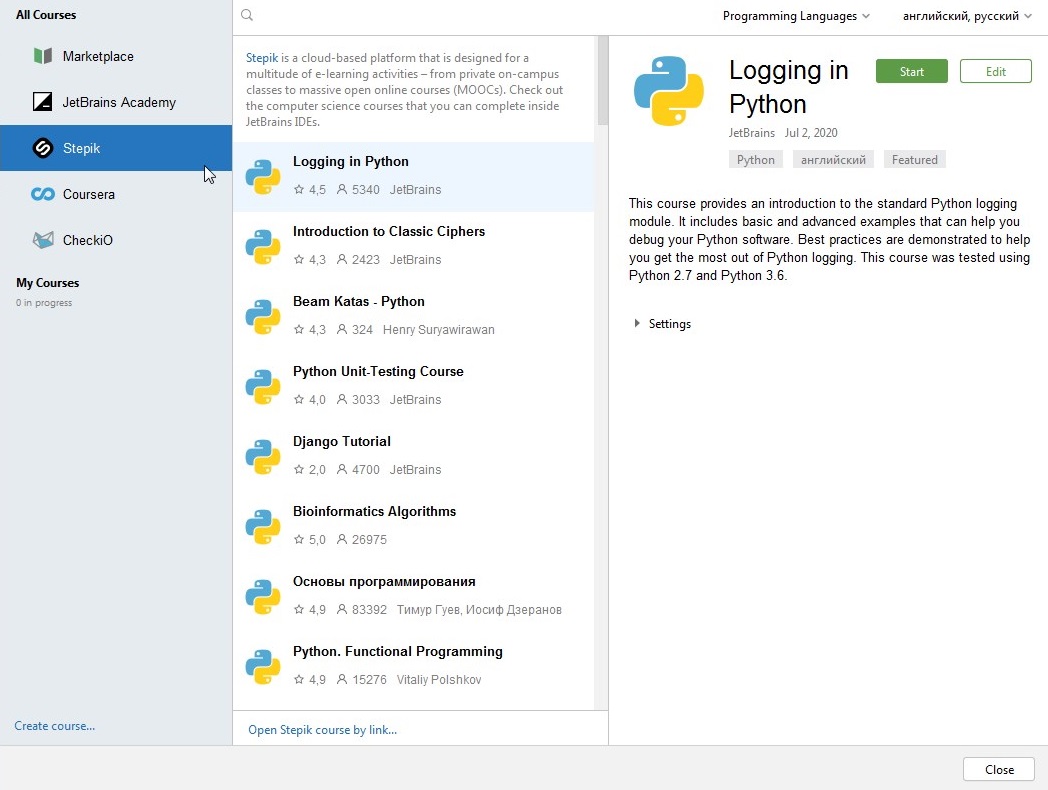Viewport: 1048px width, 790px height.
Task: Switch to CheckiO courses
Action: coord(116,240)
